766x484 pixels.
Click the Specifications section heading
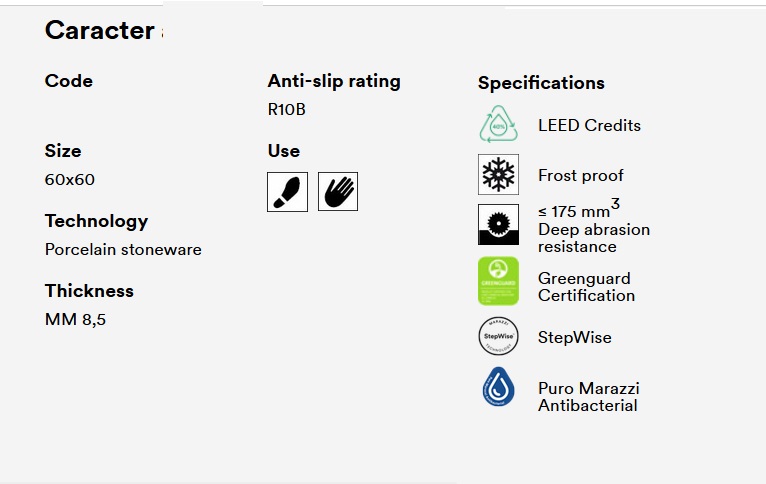coord(541,83)
